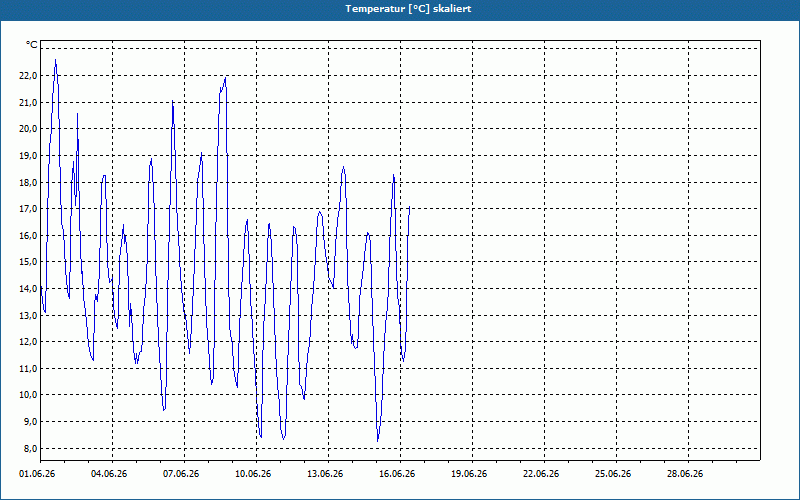
Task: Click the 15,0 y-axis label
Action: pos(28,262)
